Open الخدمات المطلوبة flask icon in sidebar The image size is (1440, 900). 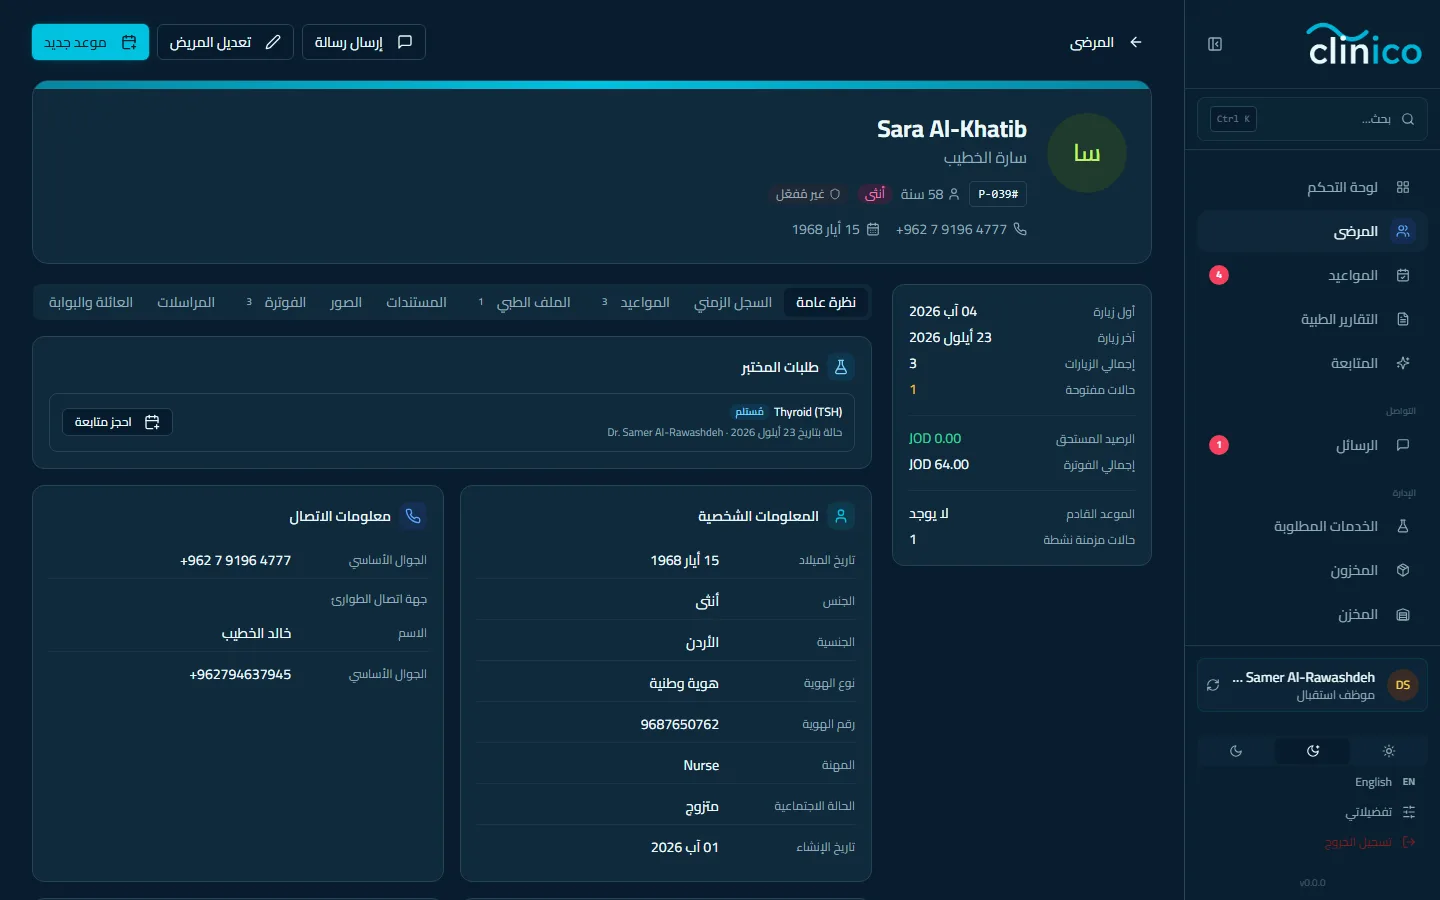pos(1403,526)
